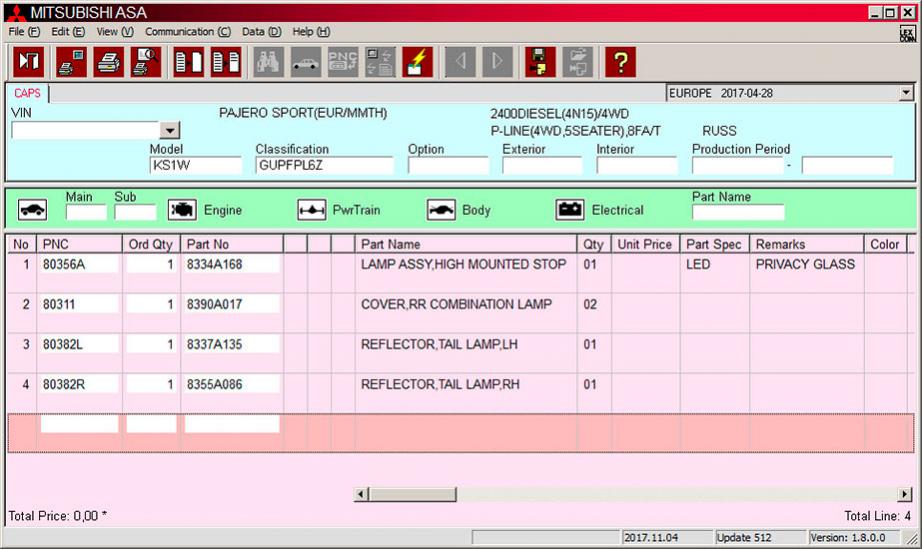Click the next right arrow toolbar icon
The image size is (922, 549).
pyautogui.click(x=497, y=62)
